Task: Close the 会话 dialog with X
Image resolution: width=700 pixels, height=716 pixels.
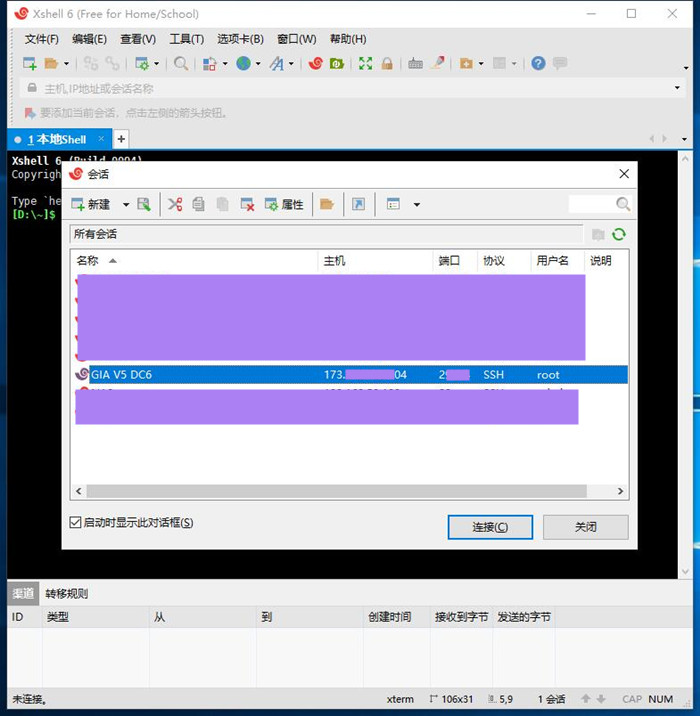Action: pyautogui.click(x=624, y=174)
